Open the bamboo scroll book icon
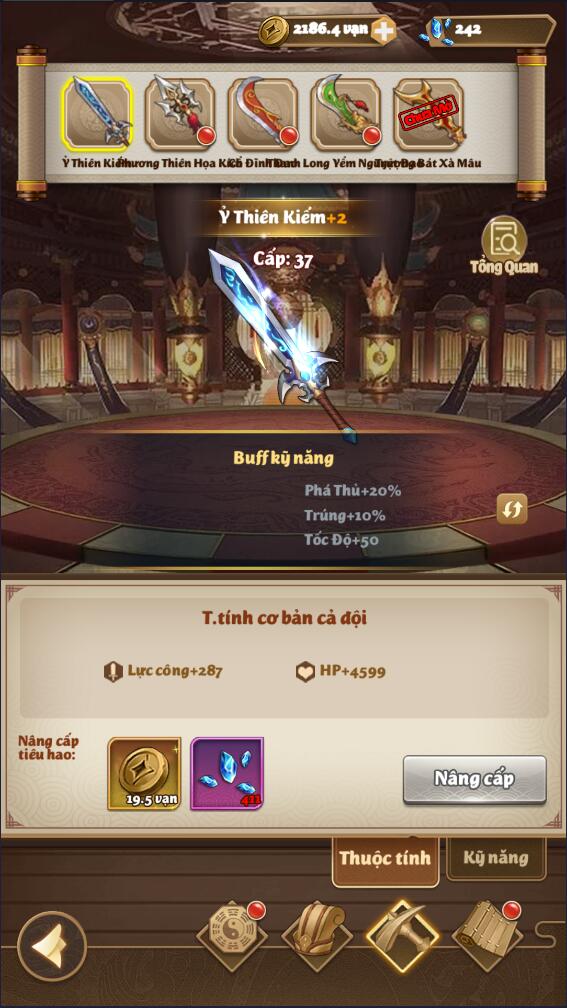 (488, 936)
